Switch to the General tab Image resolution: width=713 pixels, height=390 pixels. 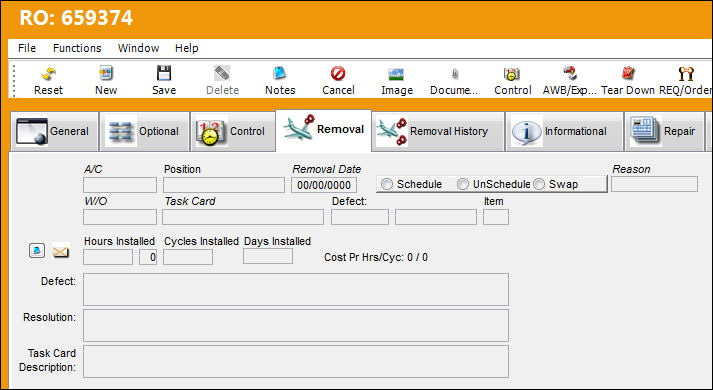click(54, 131)
